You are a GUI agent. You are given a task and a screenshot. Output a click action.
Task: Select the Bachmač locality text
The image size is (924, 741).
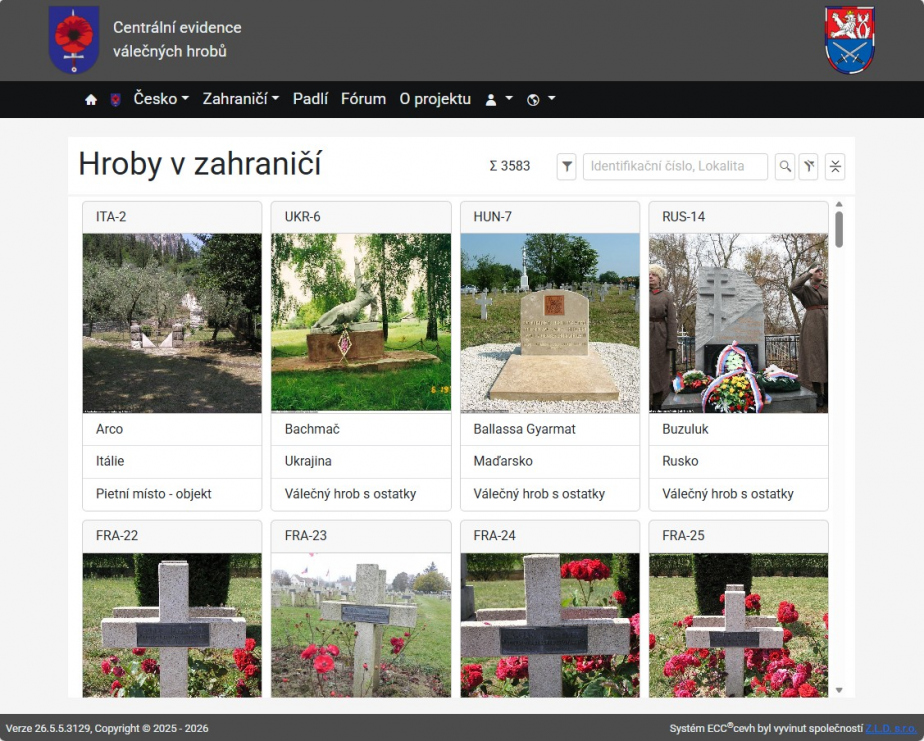coord(312,429)
